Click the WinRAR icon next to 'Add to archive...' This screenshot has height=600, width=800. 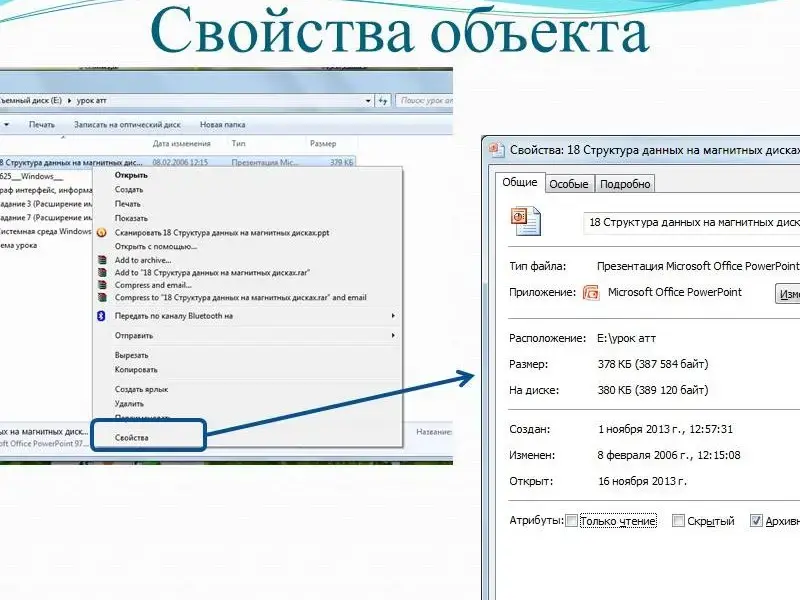(x=101, y=260)
